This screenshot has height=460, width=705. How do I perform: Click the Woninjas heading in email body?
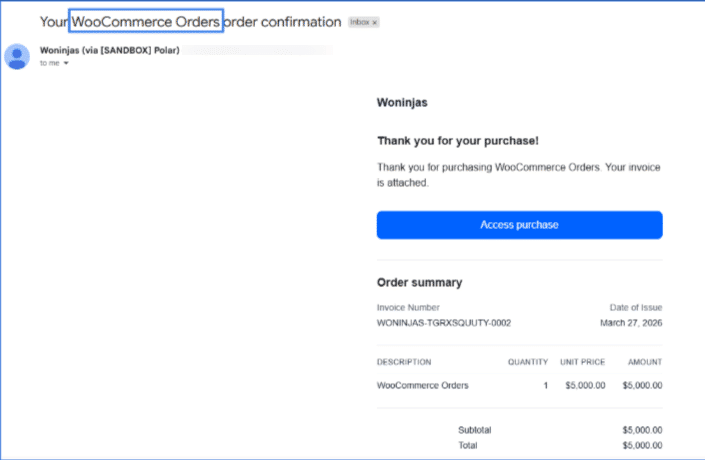click(402, 103)
